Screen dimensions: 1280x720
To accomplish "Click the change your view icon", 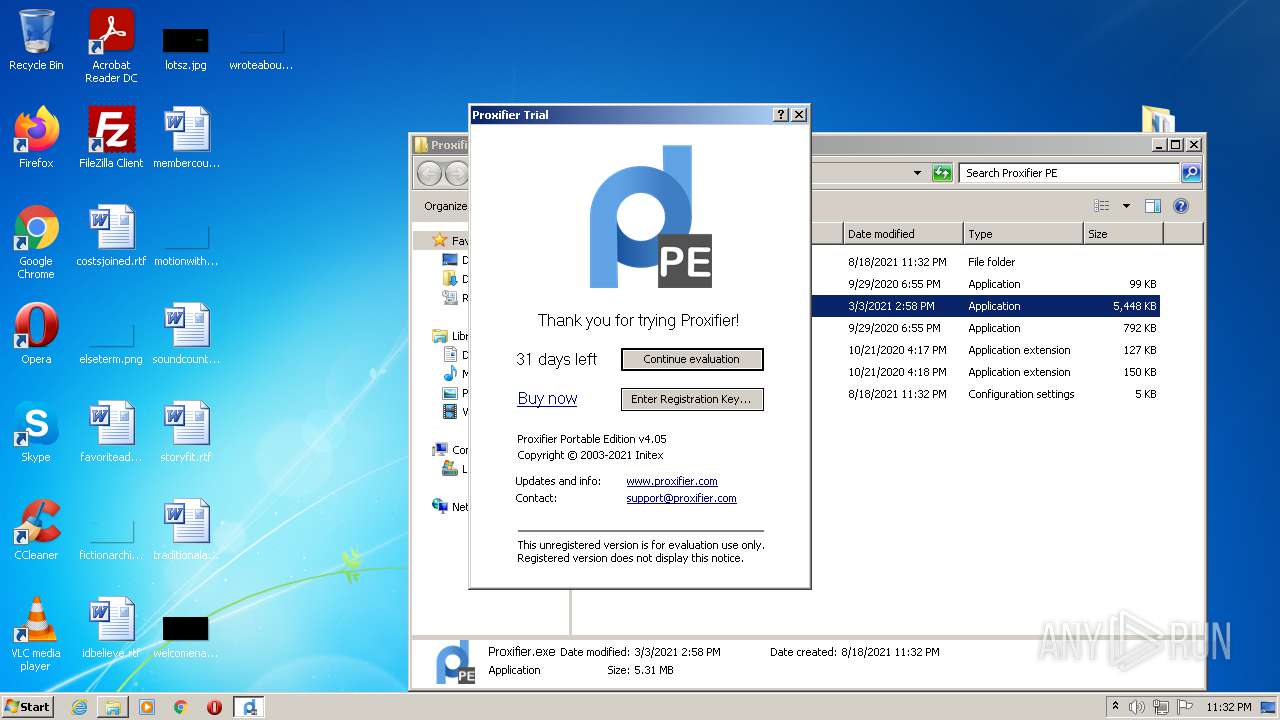I will (1102, 206).
